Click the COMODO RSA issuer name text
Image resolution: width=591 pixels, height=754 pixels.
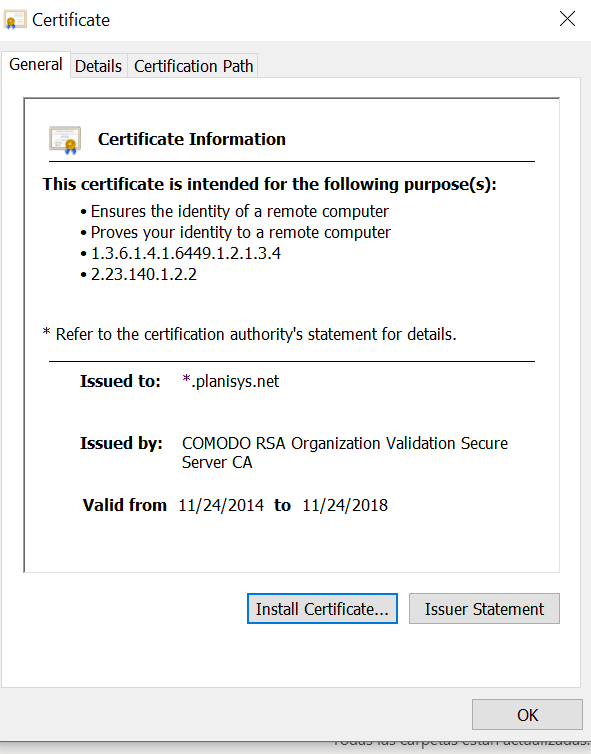pos(344,452)
